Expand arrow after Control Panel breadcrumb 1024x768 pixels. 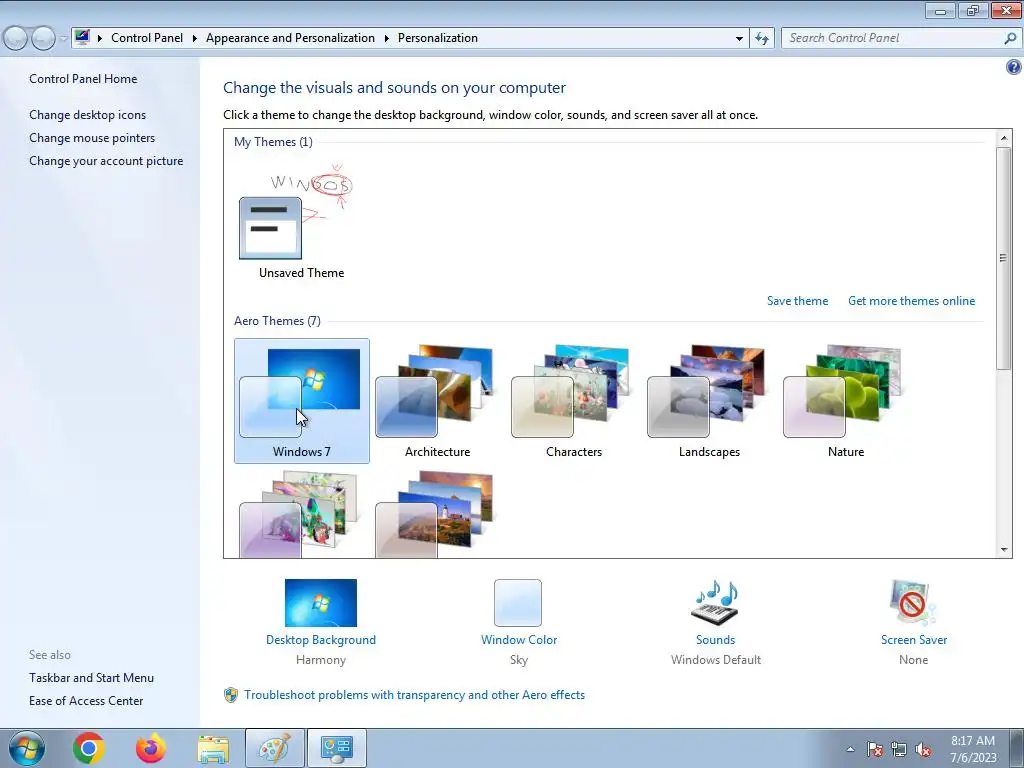coord(195,39)
